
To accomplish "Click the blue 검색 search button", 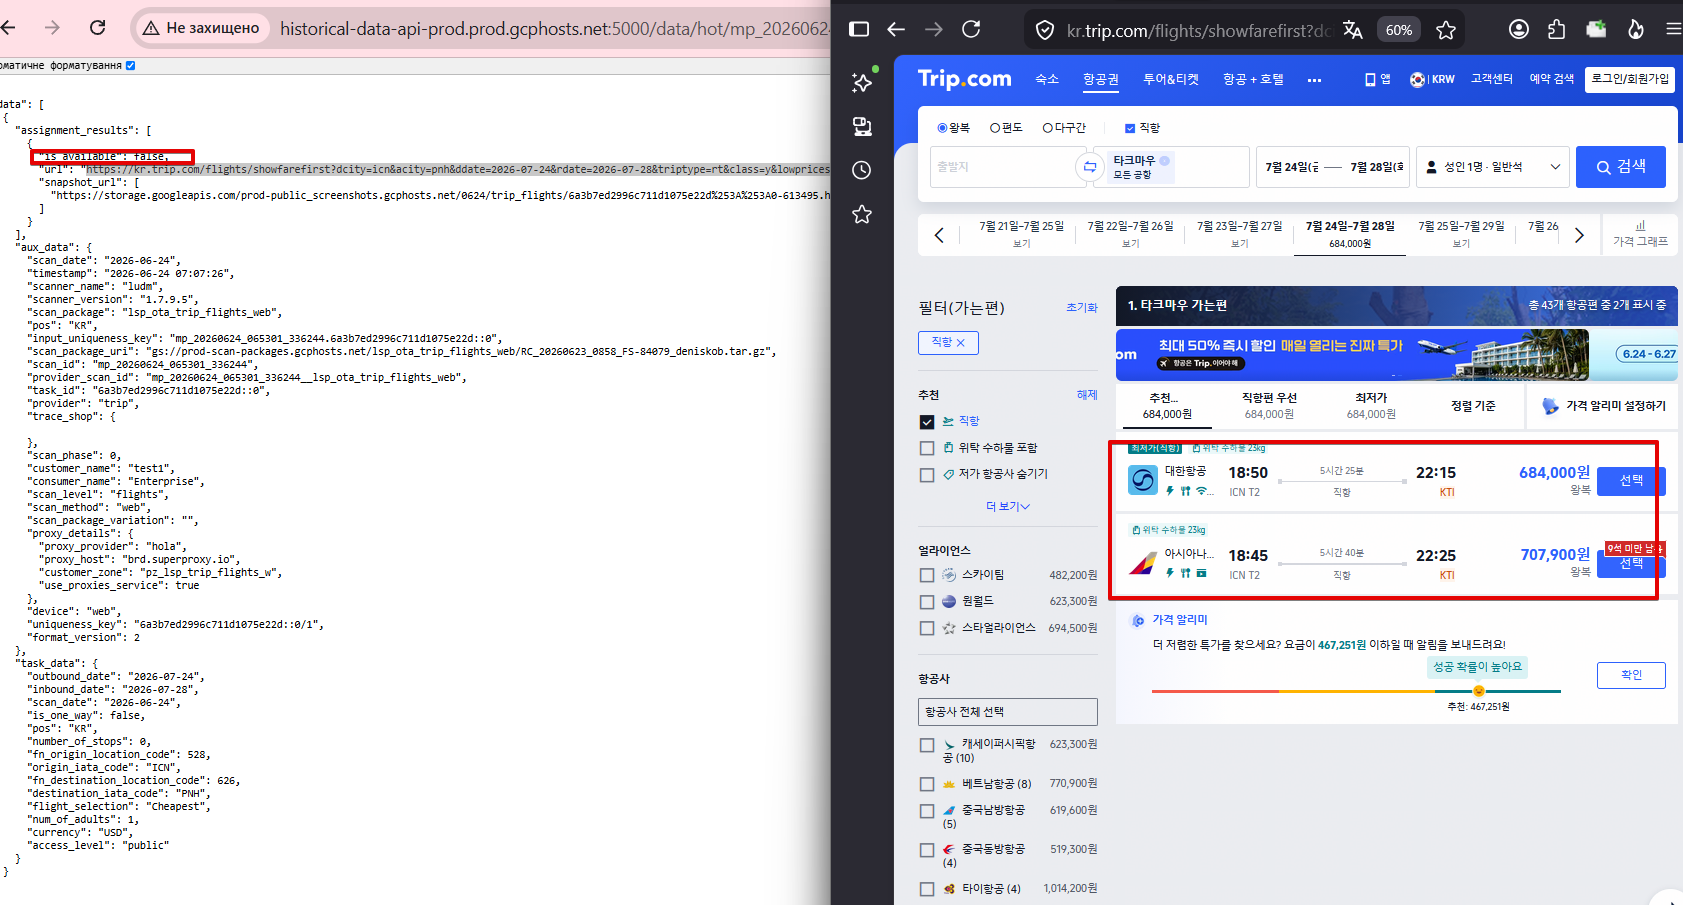I will [x=1621, y=167].
